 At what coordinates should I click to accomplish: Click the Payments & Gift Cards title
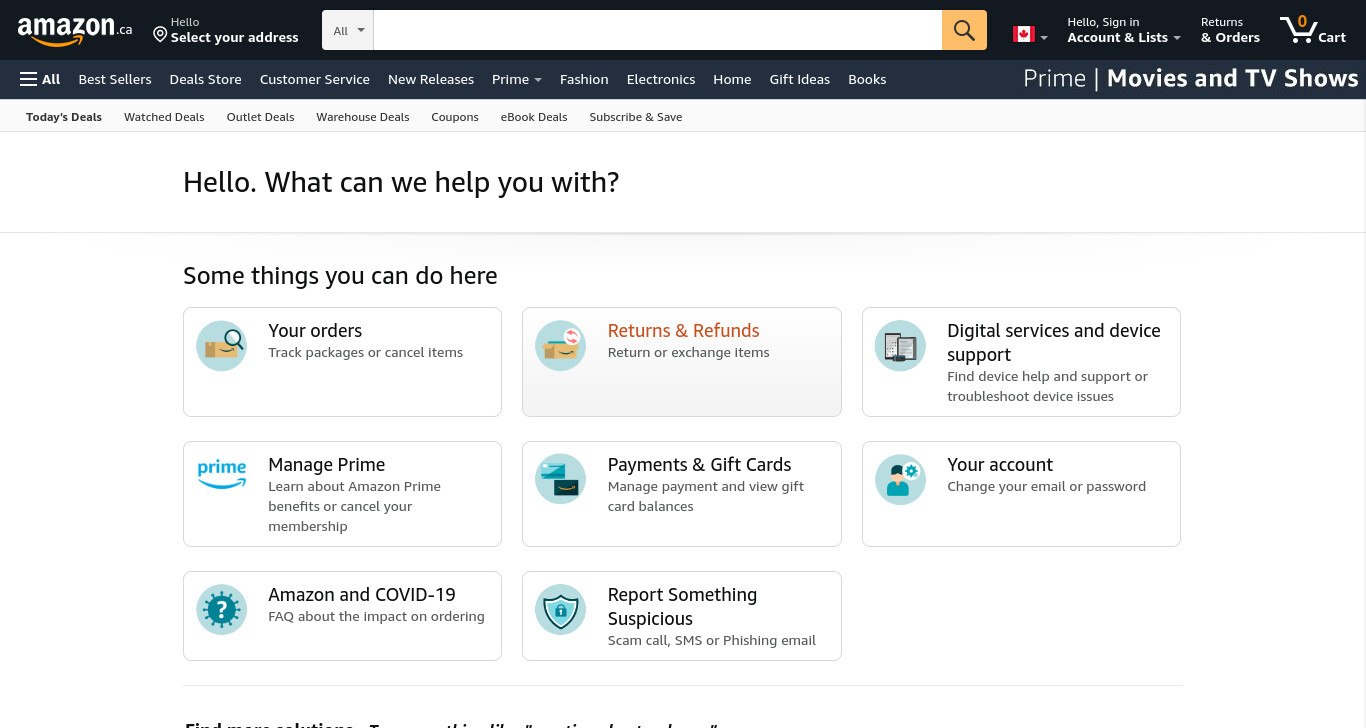(699, 465)
